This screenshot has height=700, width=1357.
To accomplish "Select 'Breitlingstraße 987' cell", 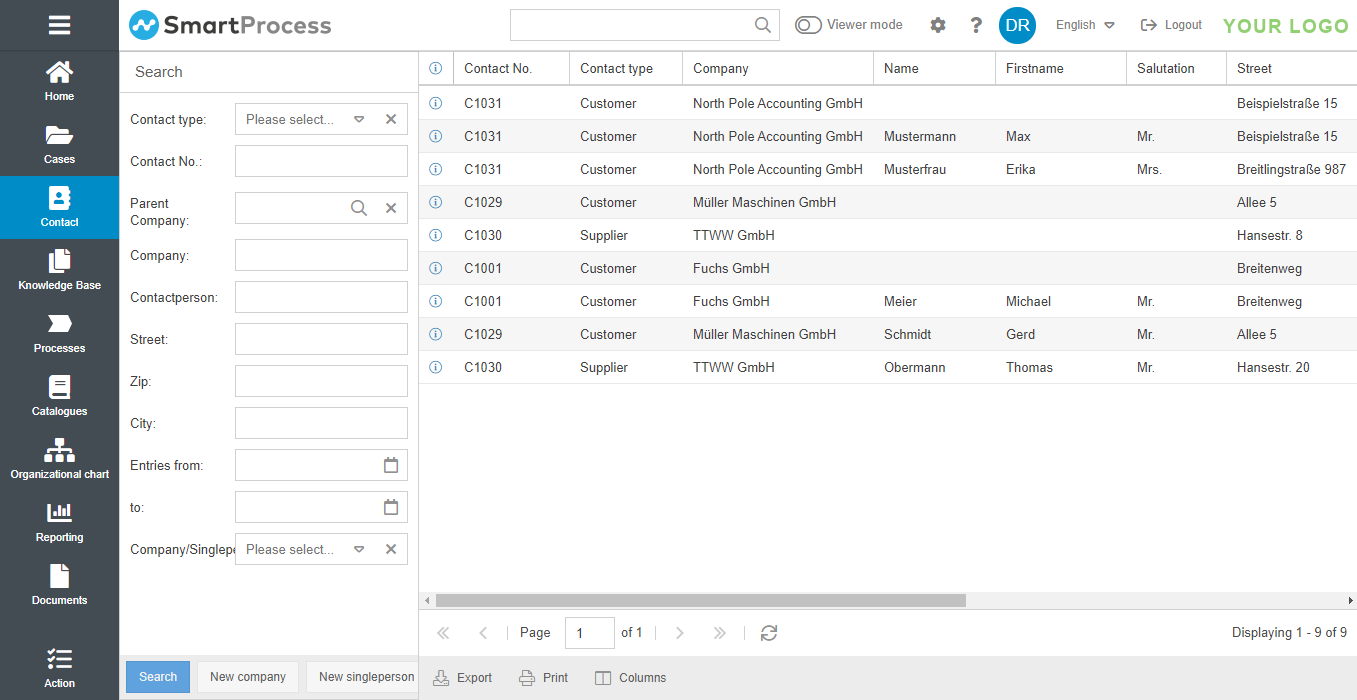I will [x=1291, y=169].
